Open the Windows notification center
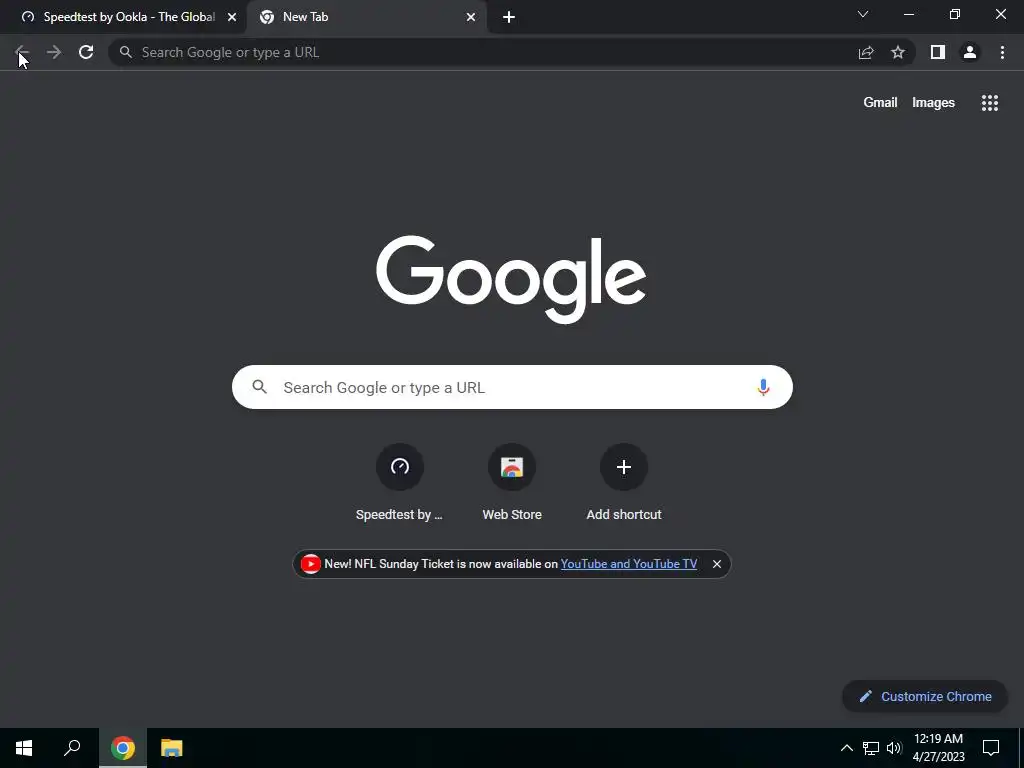The height and width of the screenshot is (768, 1024). [991, 748]
